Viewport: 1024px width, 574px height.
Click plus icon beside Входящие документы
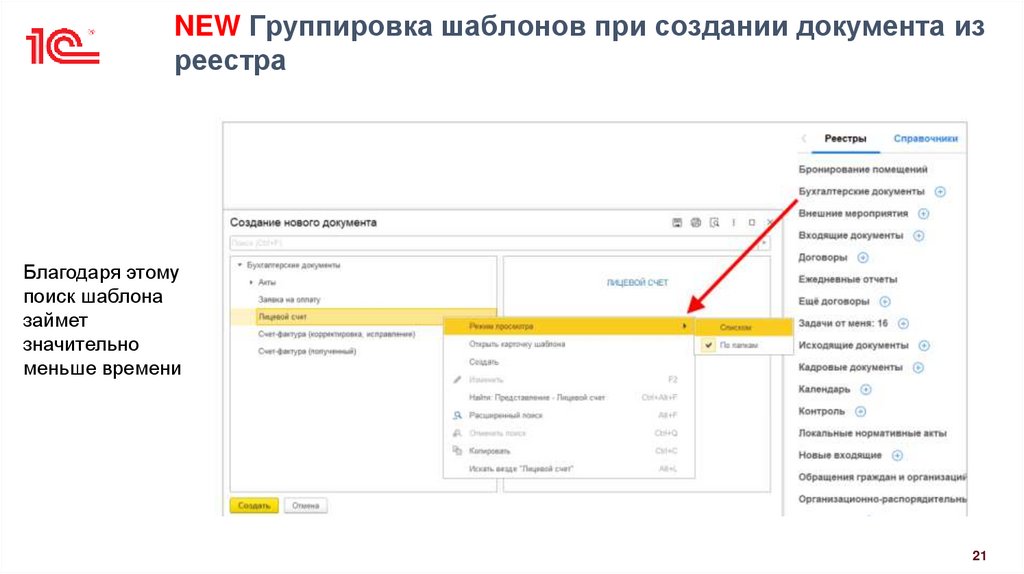click(x=919, y=236)
